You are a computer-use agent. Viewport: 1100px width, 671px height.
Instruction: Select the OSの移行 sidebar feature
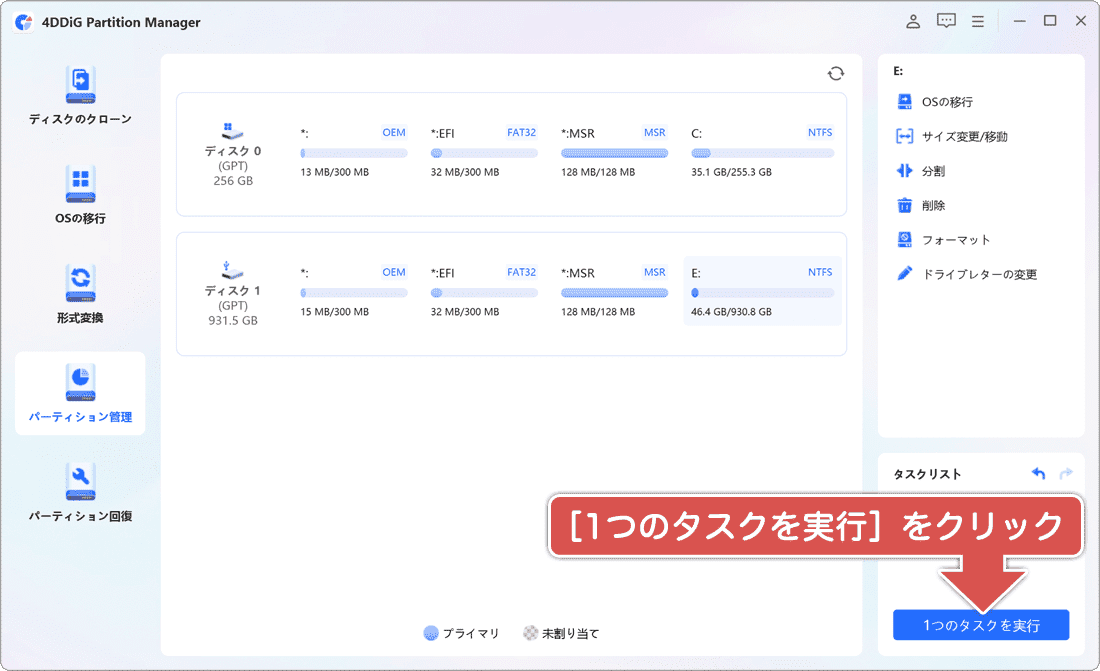pos(80,194)
